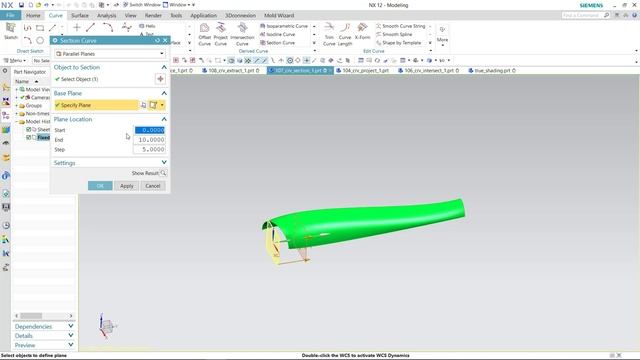The width and height of the screenshot is (640, 360).
Task: Select the Intersection Curve tool
Action: (x=242, y=34)
